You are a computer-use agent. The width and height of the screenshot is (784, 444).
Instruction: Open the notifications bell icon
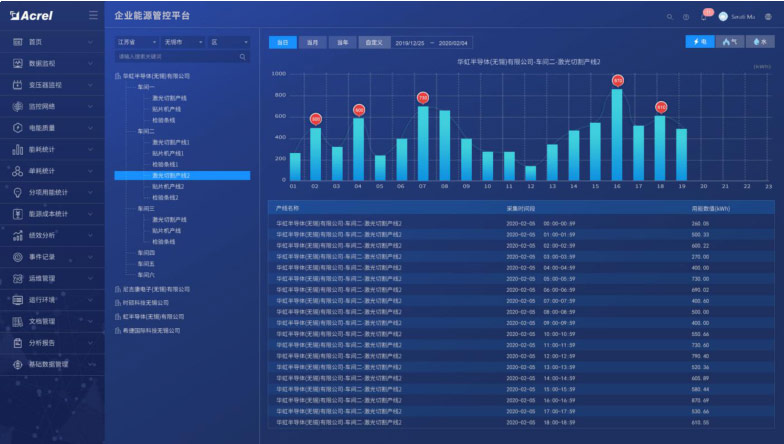(703, 17)
